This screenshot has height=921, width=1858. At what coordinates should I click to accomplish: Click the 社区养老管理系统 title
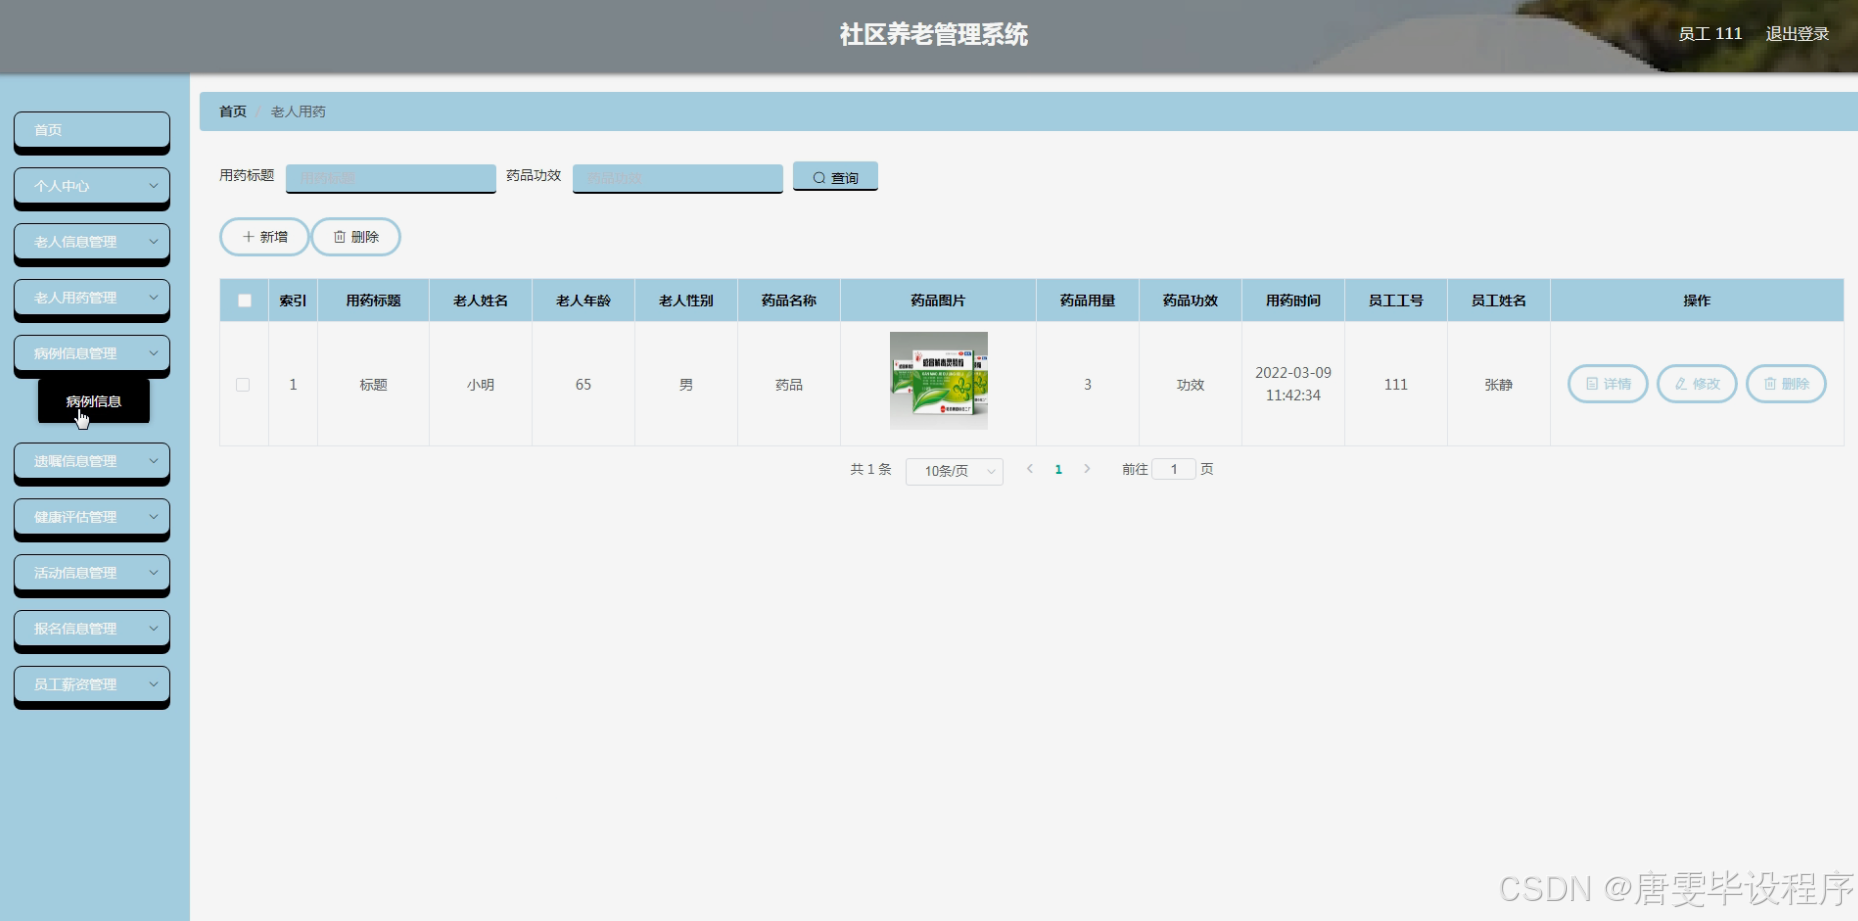(x=934, y=35)
